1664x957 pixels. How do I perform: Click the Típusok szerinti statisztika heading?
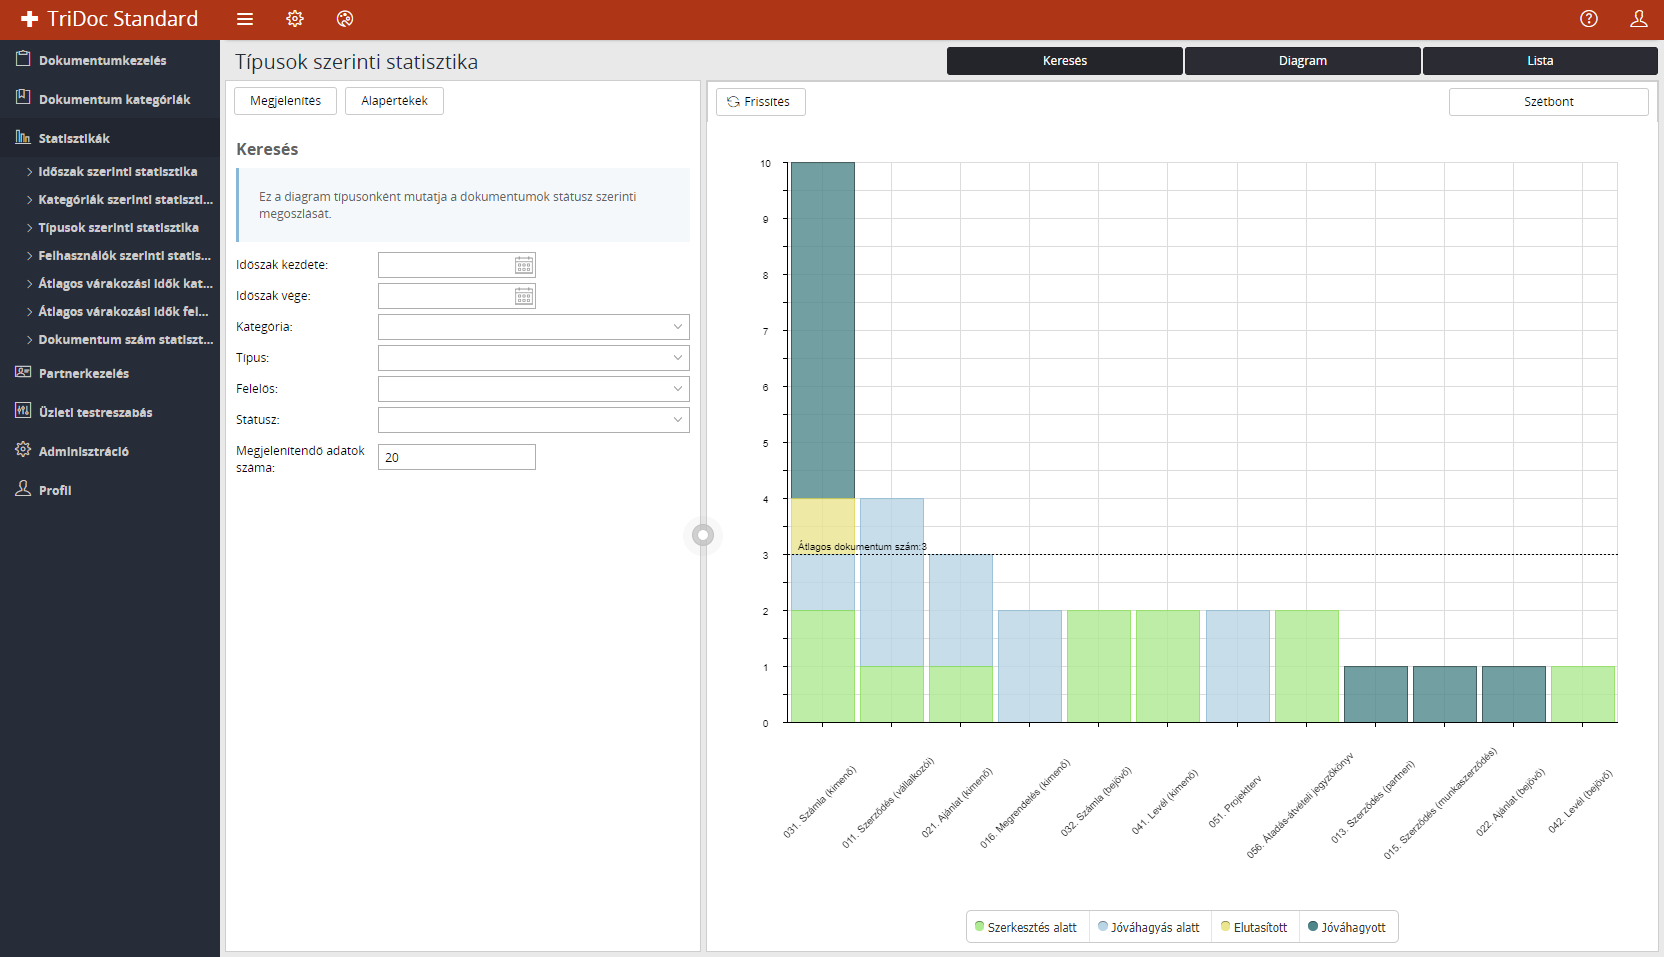(x=357, y=62)
